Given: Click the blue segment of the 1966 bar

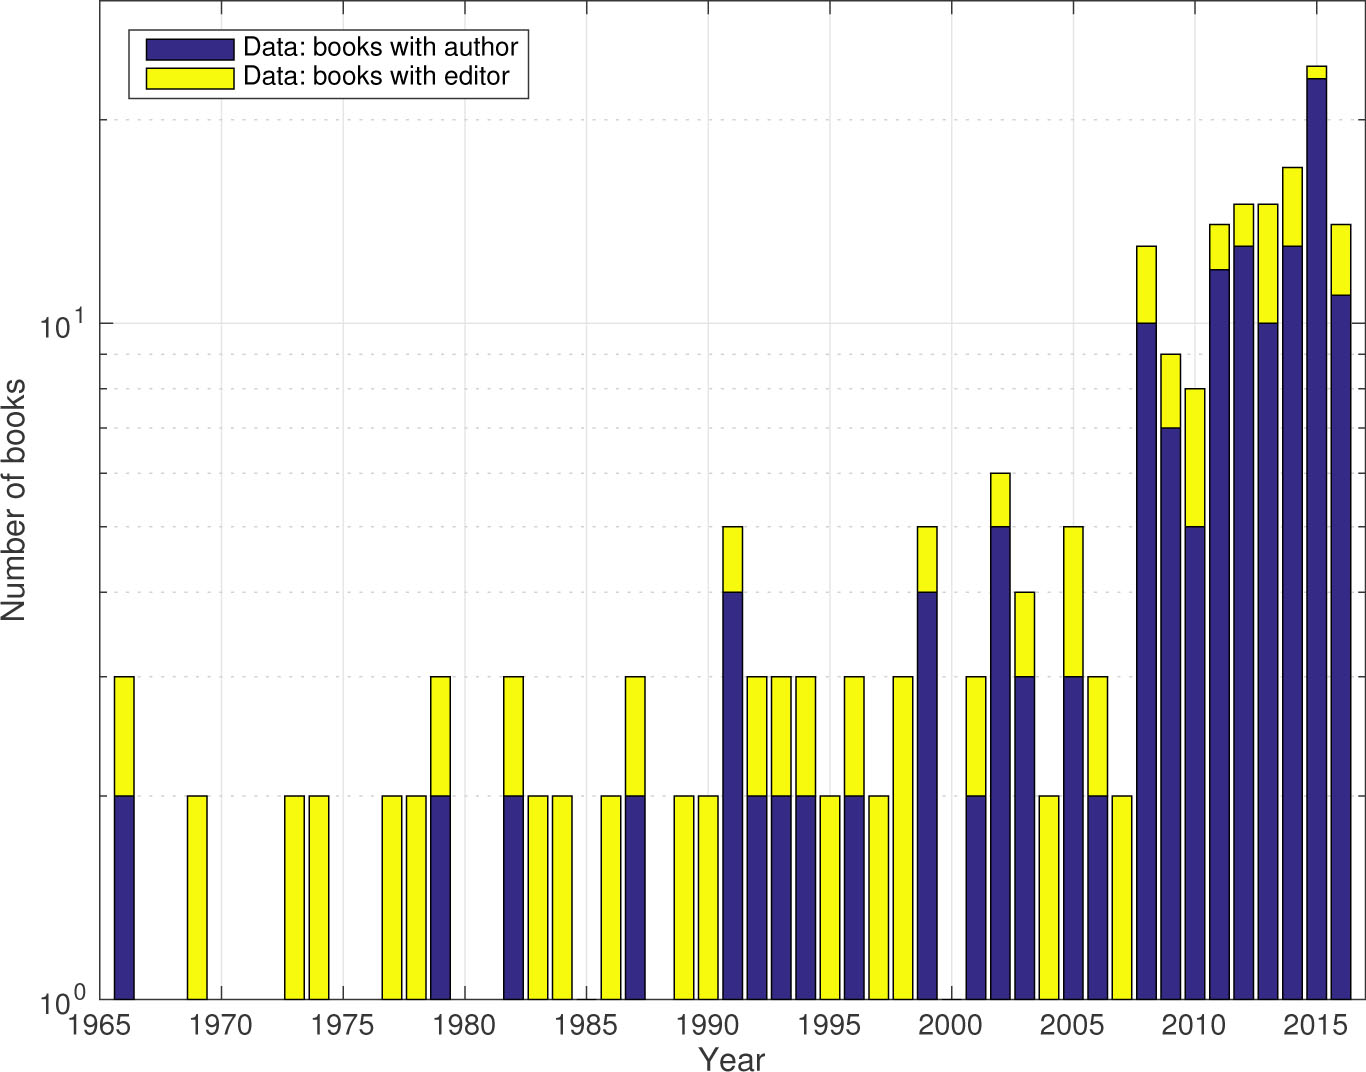Looking at the screenshot, I should pyautogui.click(x=124, y=897).
